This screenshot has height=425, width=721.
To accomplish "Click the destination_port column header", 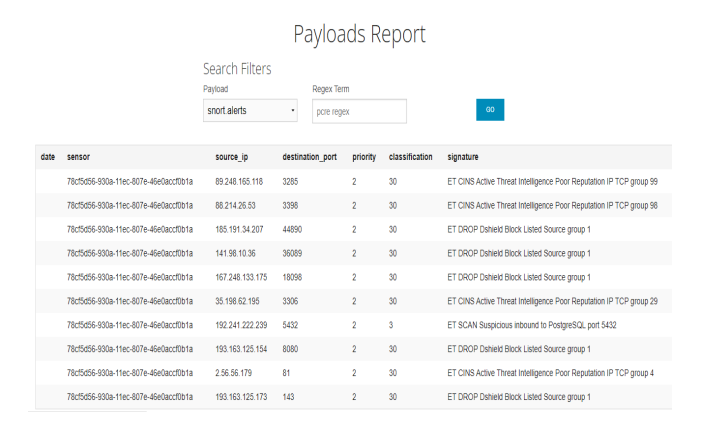I will [x=311, y=157].
